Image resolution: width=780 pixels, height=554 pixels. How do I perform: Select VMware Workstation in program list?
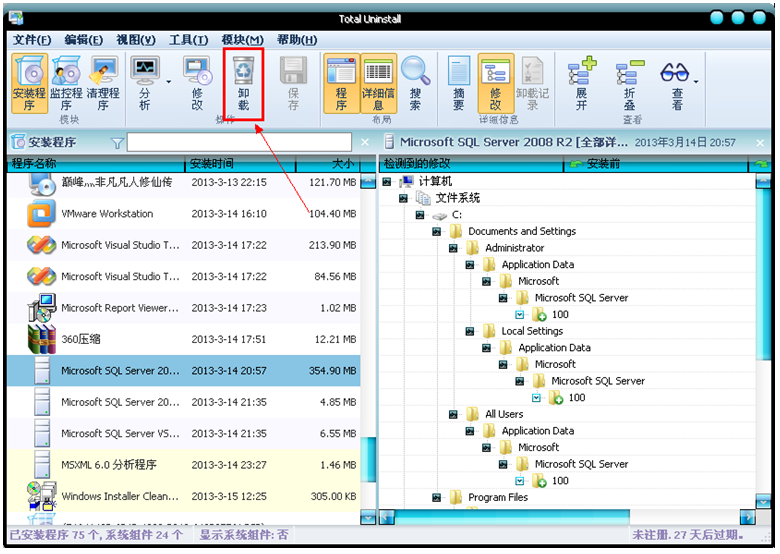click(x=184, y=214)
